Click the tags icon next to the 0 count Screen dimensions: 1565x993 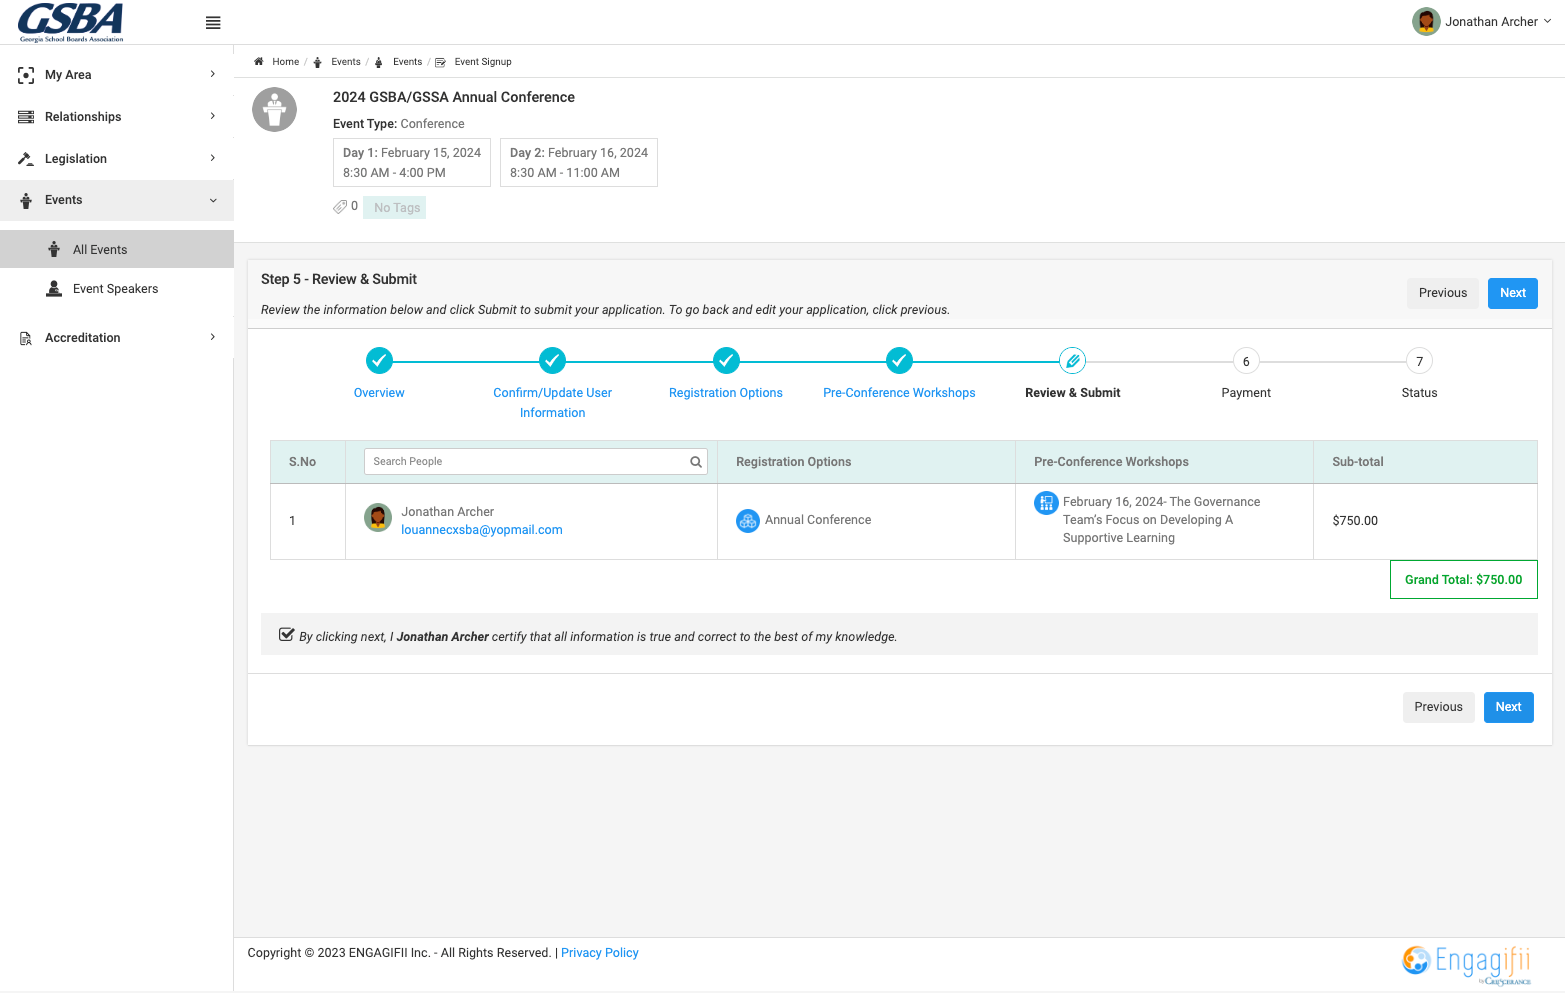(340, 207)
